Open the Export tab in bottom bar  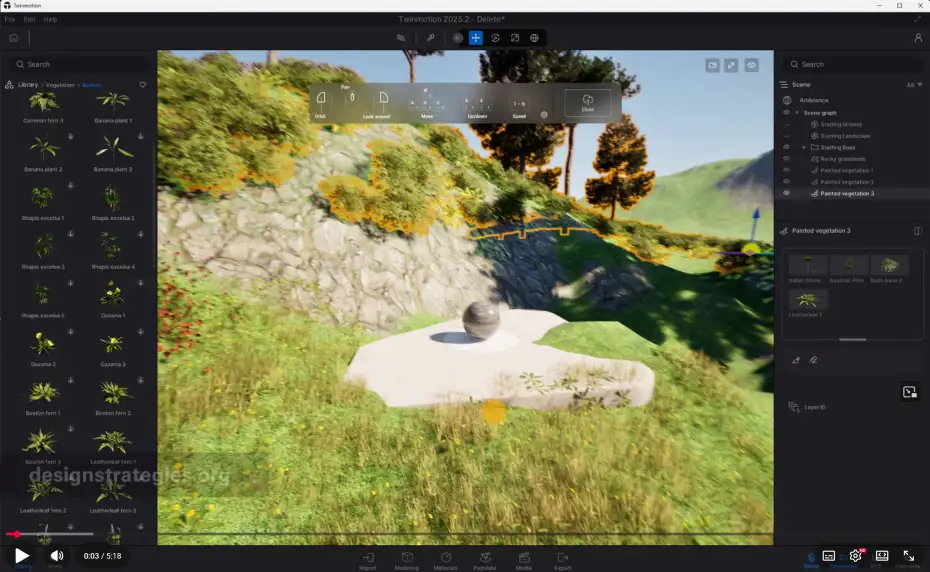[x=563, y=561]
